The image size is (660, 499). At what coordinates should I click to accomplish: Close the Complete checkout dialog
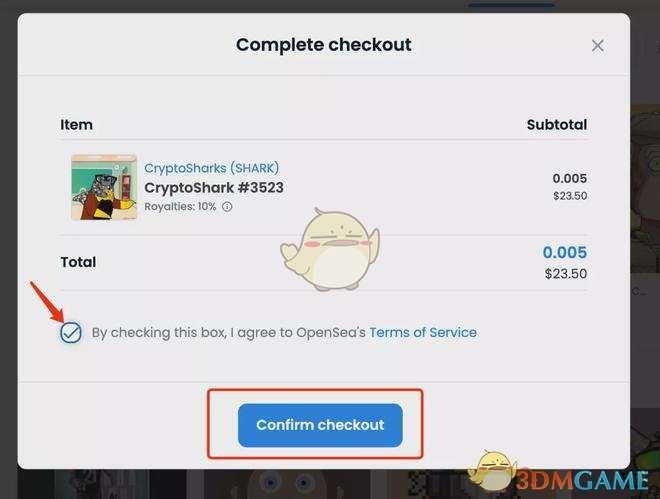597,45
